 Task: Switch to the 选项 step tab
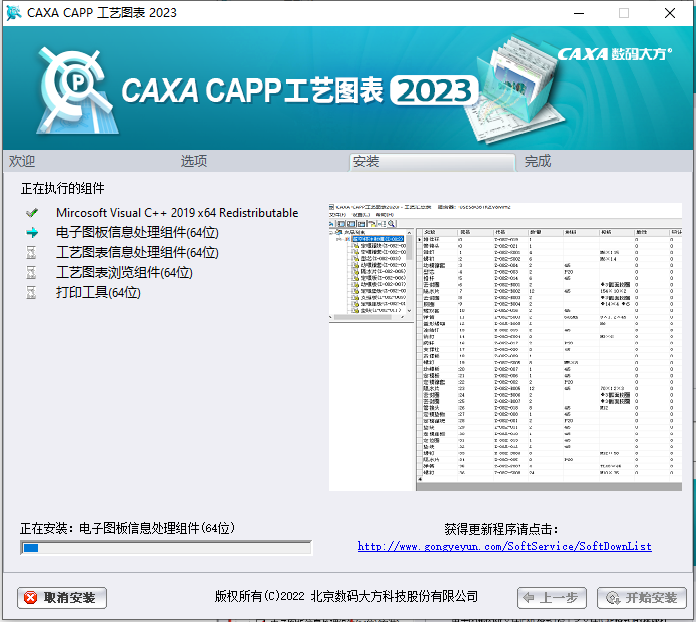pos(194,161)
